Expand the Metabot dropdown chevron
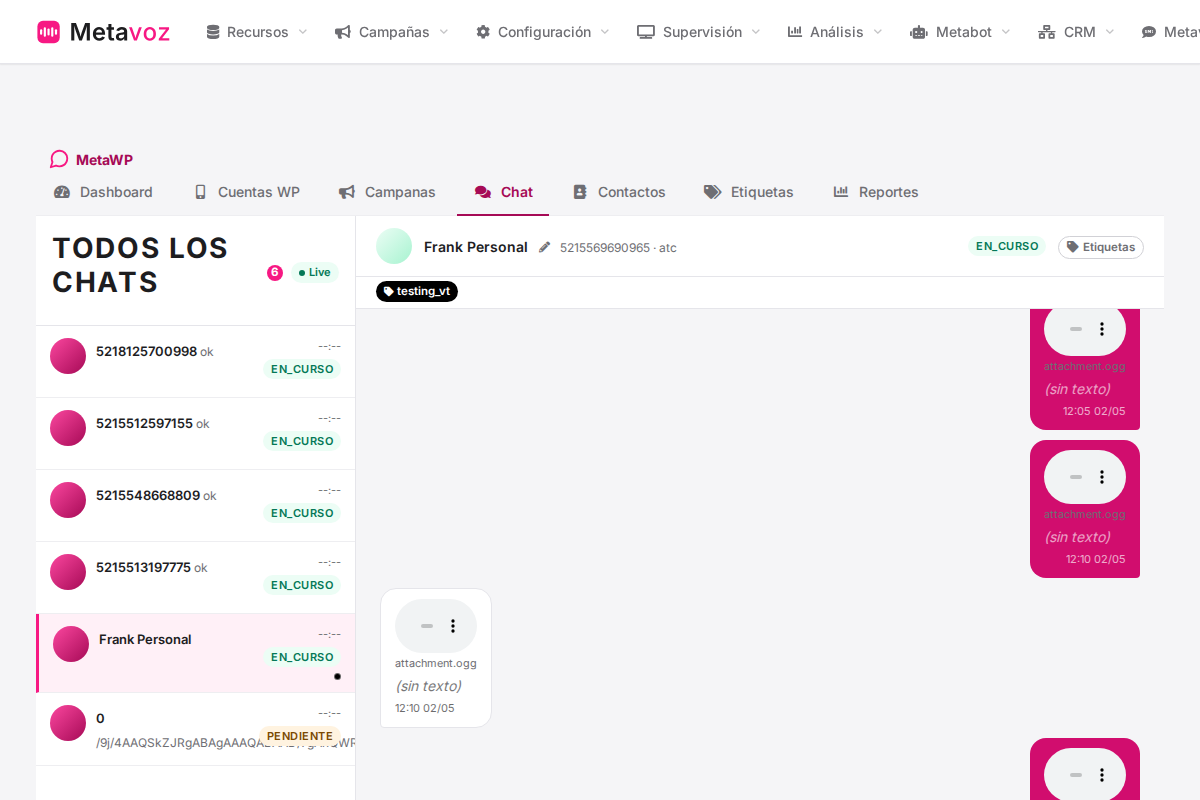1200x800 pixels. click(x=1006, y=32)
